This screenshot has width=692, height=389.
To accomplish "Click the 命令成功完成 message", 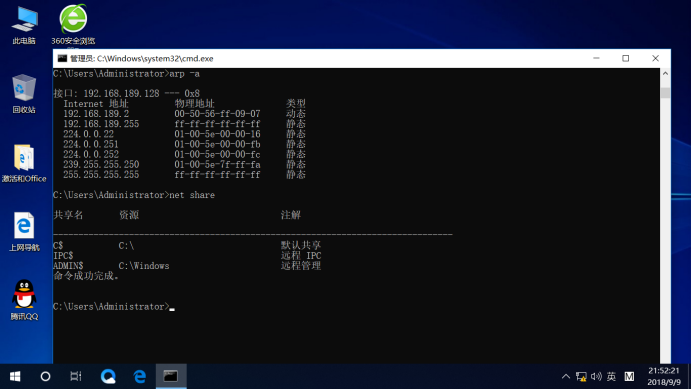I will pos(86,276).
